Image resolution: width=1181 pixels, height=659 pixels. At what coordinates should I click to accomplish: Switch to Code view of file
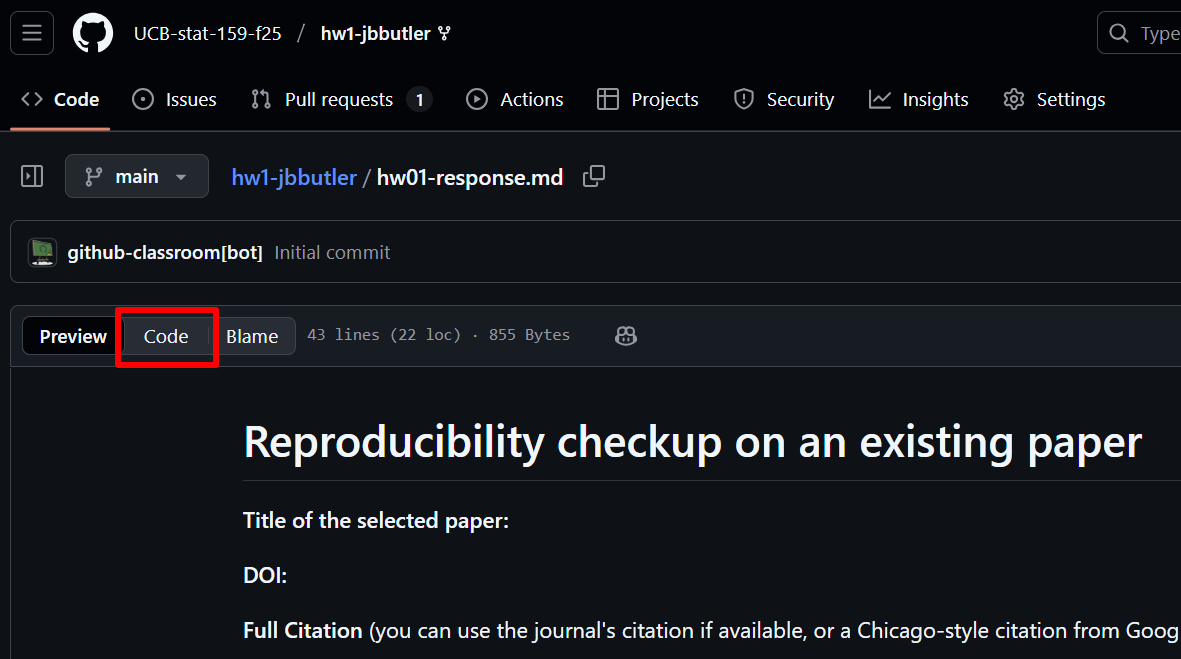click(x=166, y=337)
